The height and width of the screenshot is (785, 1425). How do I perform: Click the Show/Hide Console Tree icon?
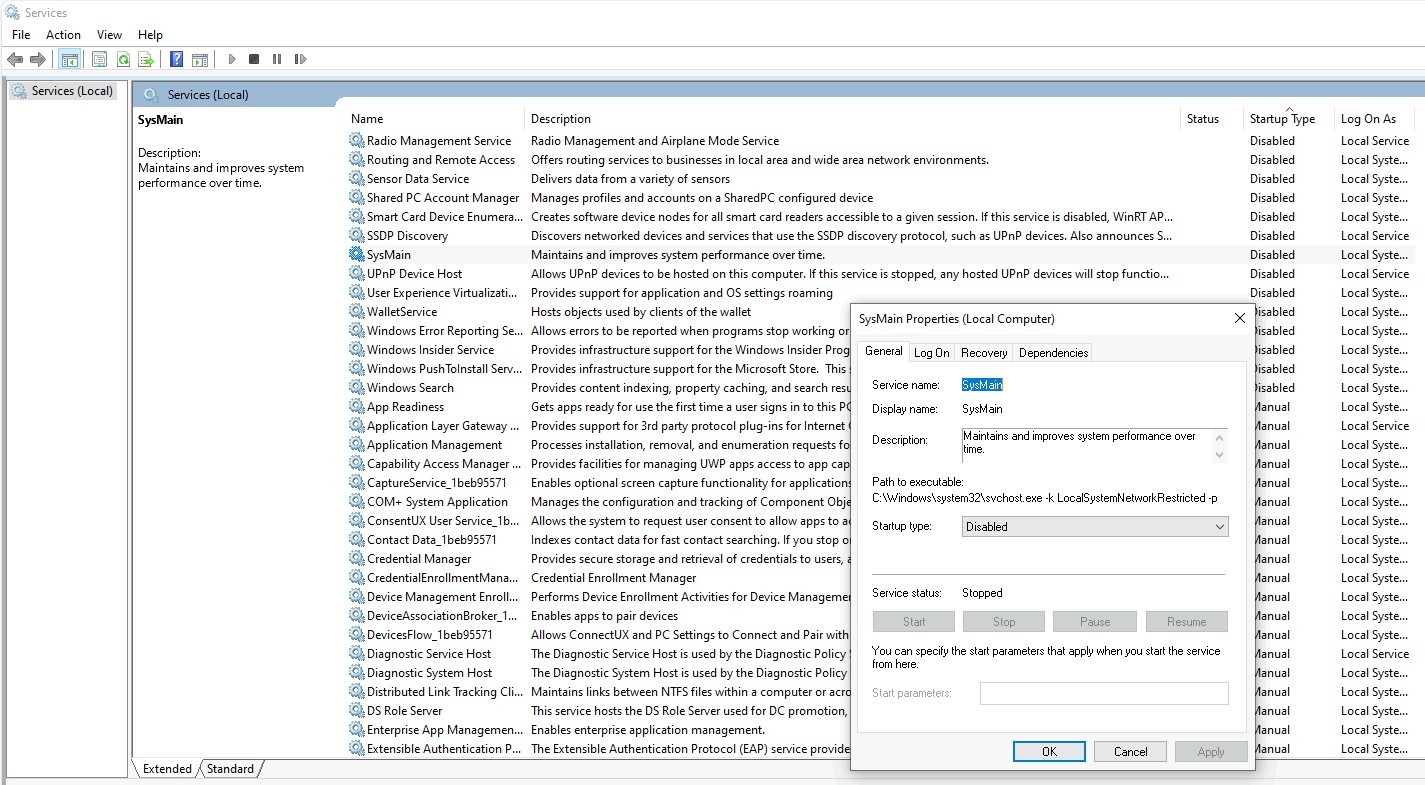coord(70,60)
